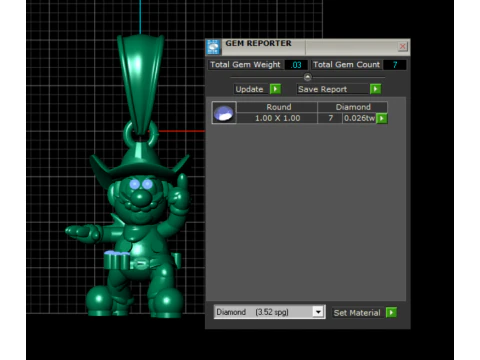Click the Update button label
480x360 pixels.
click(249, 89)
